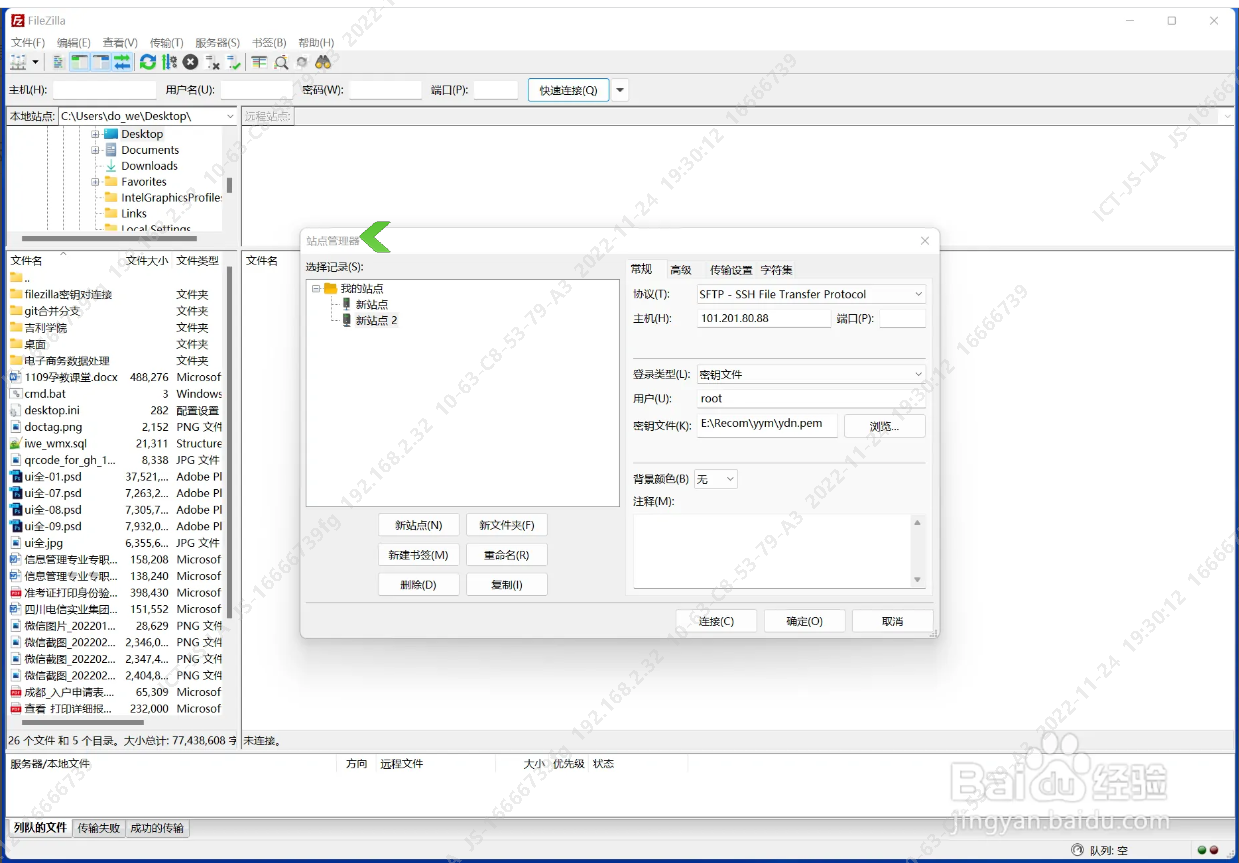This screenshot has height=863, width=1239.
Task: Click the 用户 field containing root
Action: (811, 398)
